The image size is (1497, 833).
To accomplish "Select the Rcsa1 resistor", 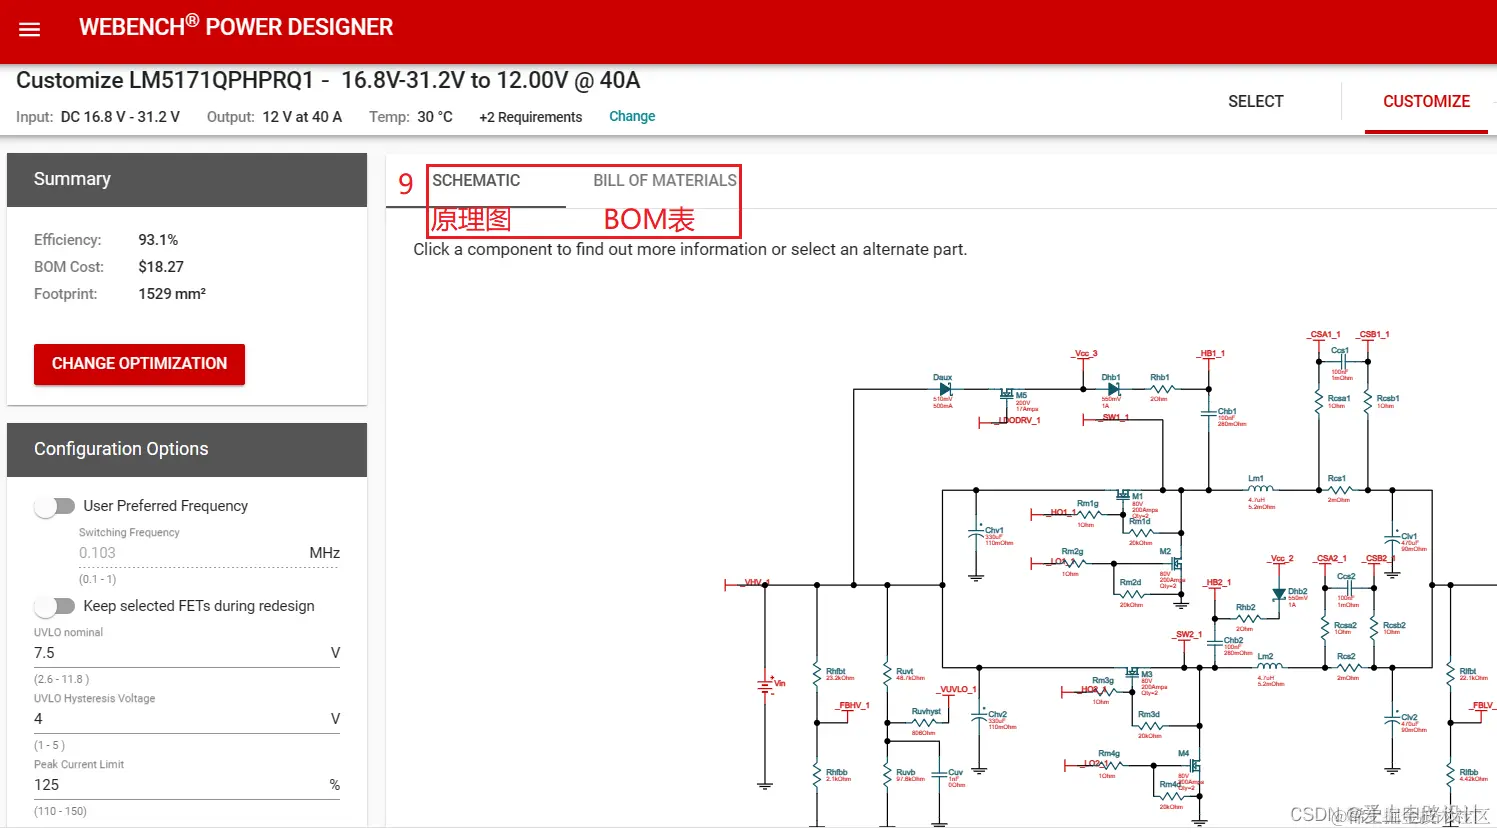I will pos(1319,401).
